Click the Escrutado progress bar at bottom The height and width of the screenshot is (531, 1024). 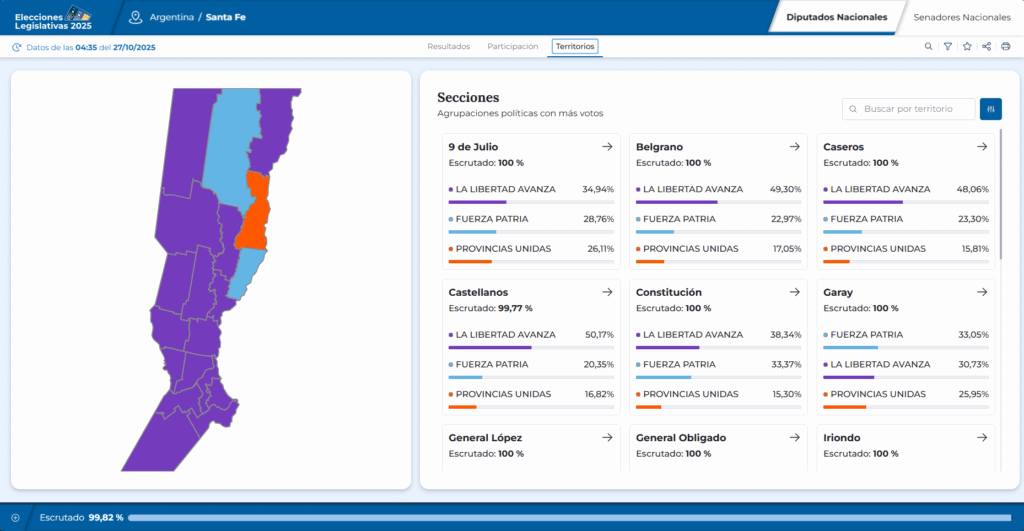570,517
